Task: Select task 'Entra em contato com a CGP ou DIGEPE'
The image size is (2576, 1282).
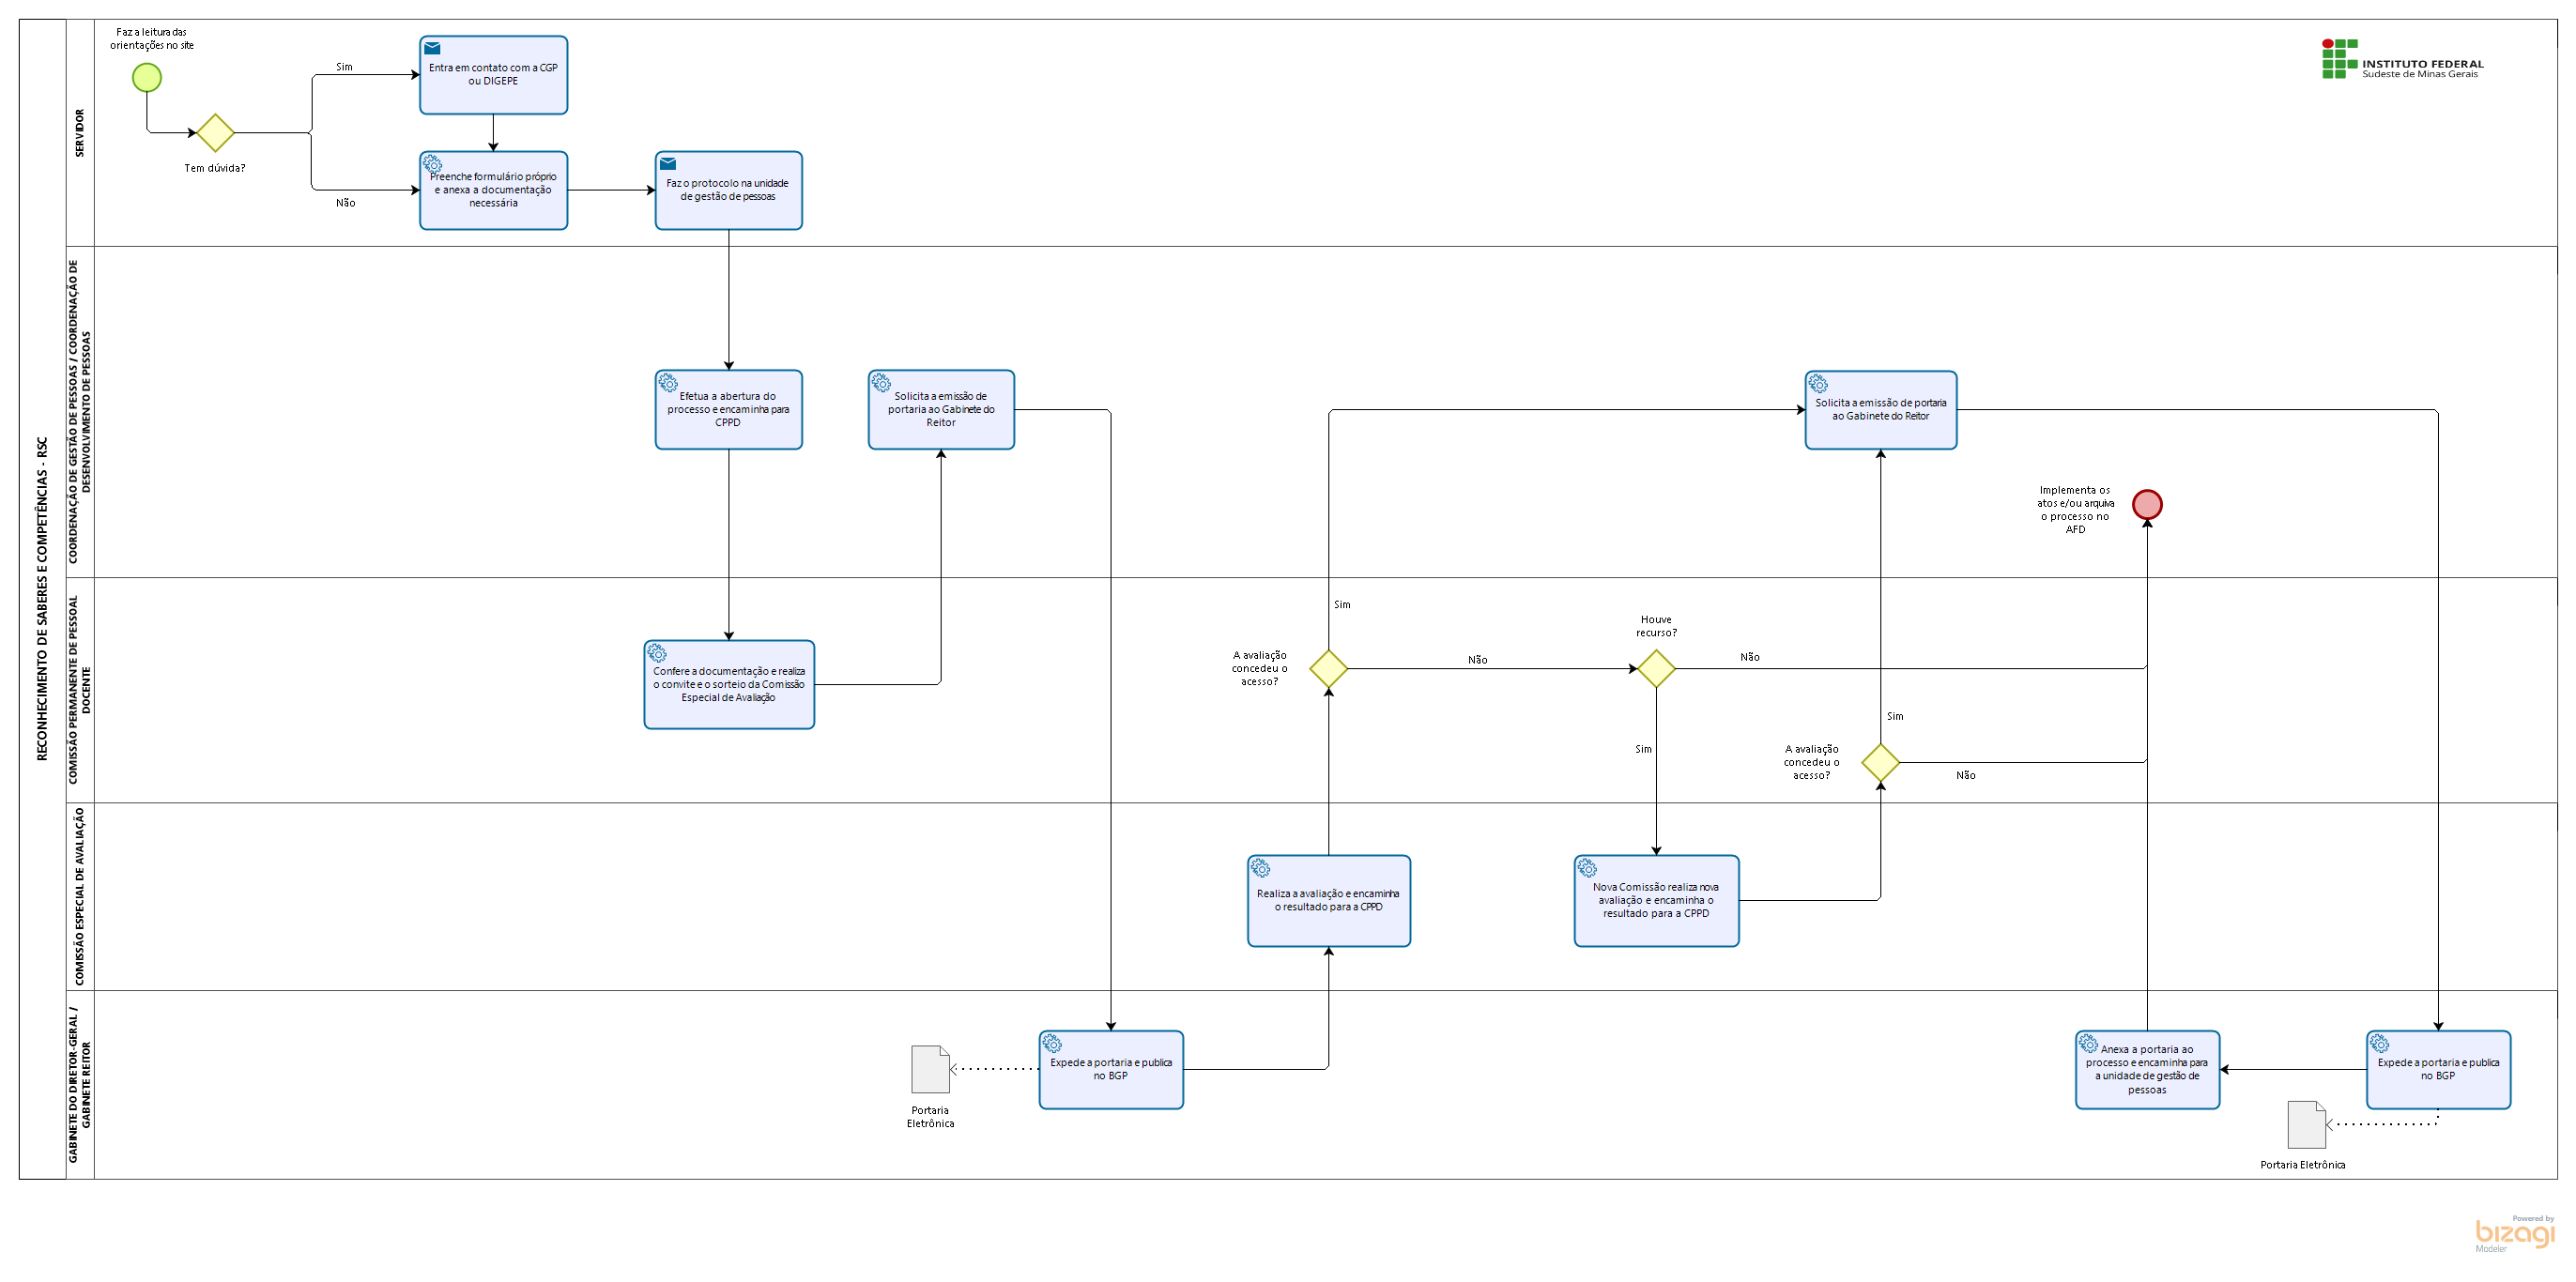Action: tap(494, 75)
